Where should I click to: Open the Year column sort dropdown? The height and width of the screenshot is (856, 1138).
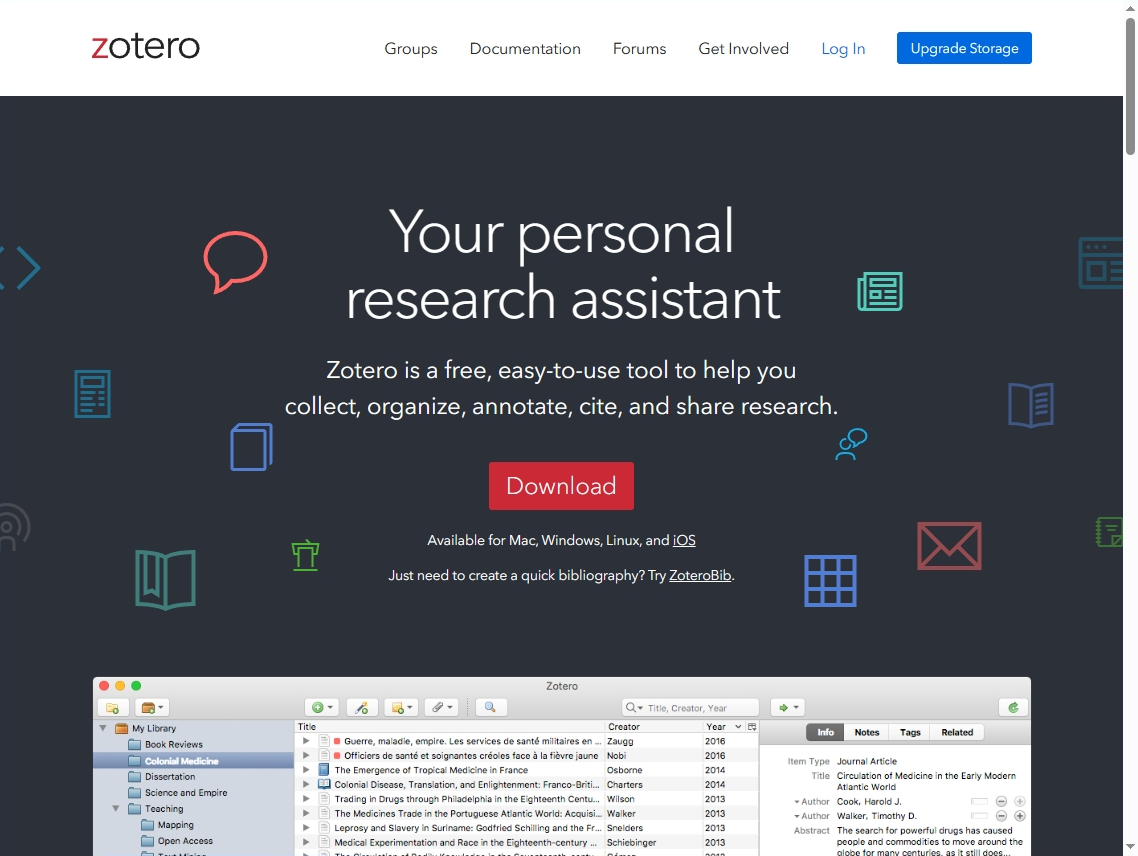pyautogui.click(x=738, y=727)
